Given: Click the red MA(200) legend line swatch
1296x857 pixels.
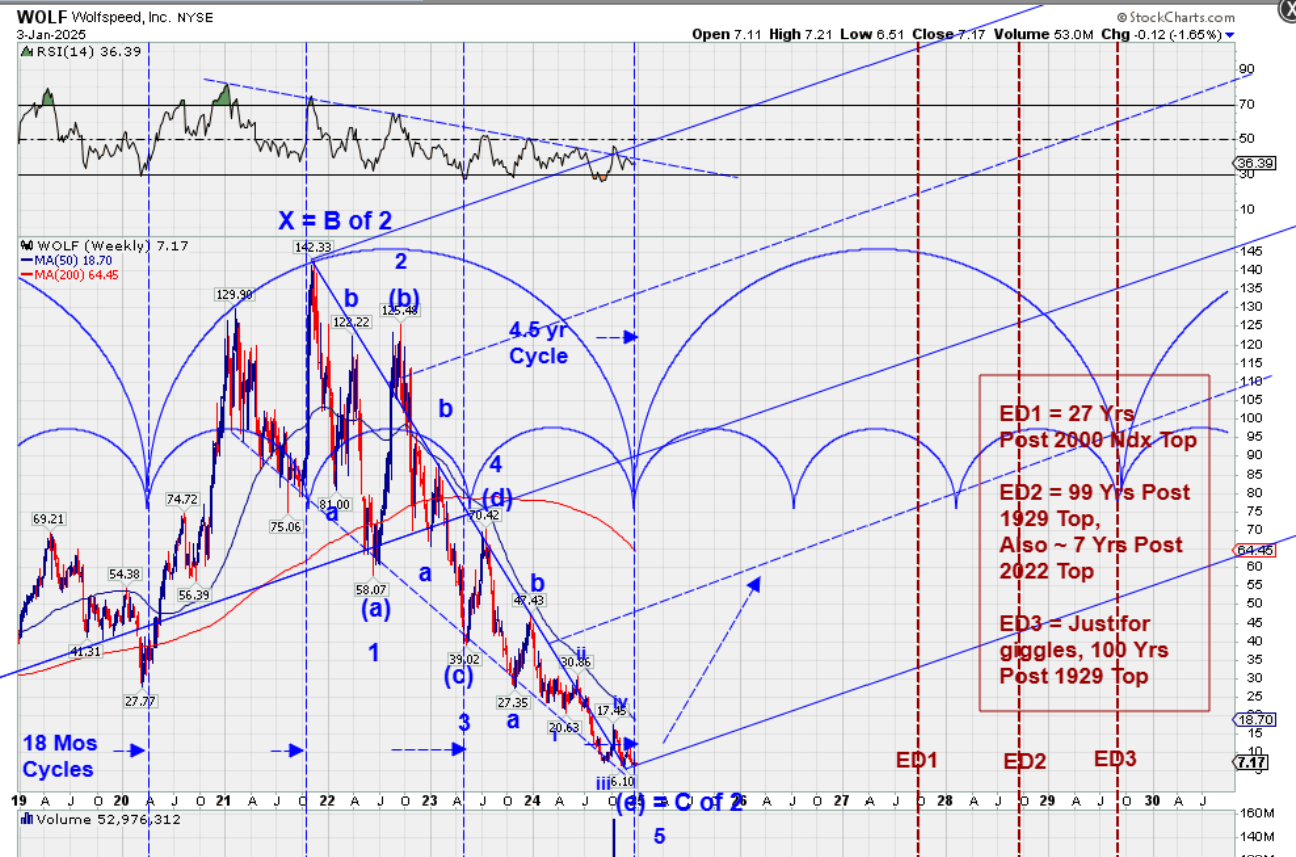Looking at the screenshot, I should (x=27, y=274).
